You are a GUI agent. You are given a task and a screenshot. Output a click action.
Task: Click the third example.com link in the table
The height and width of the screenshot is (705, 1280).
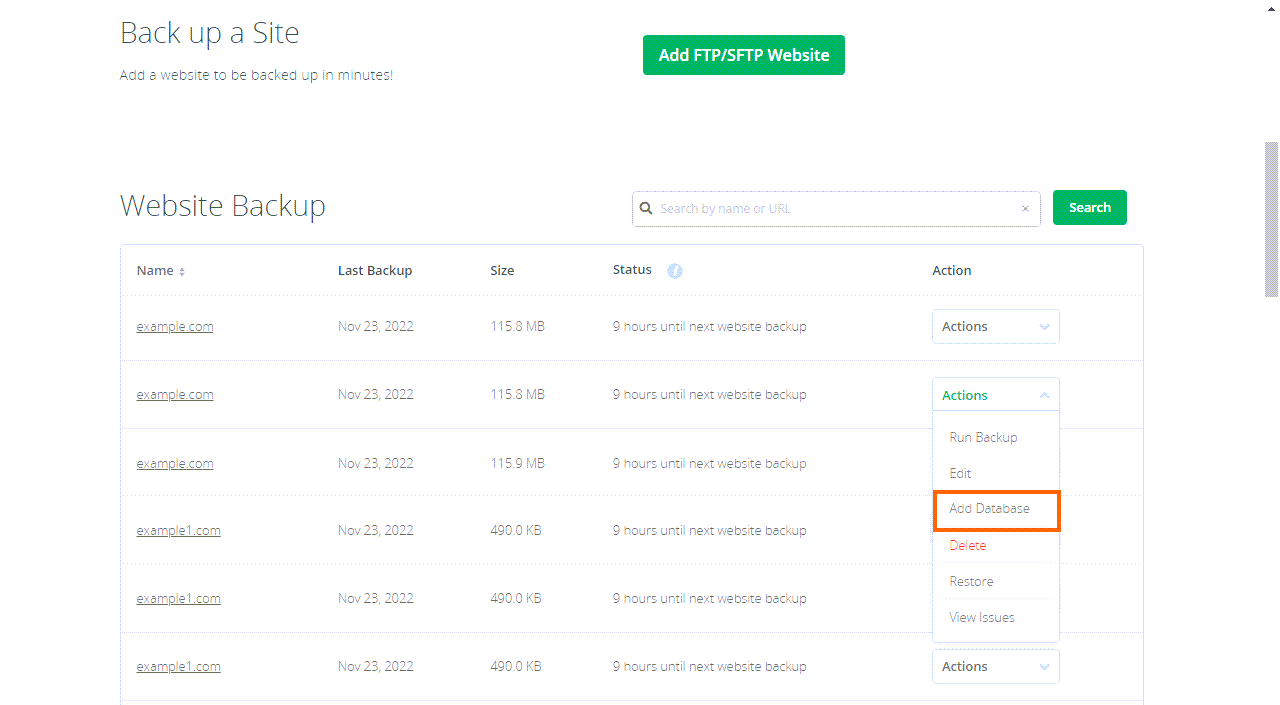174,463
